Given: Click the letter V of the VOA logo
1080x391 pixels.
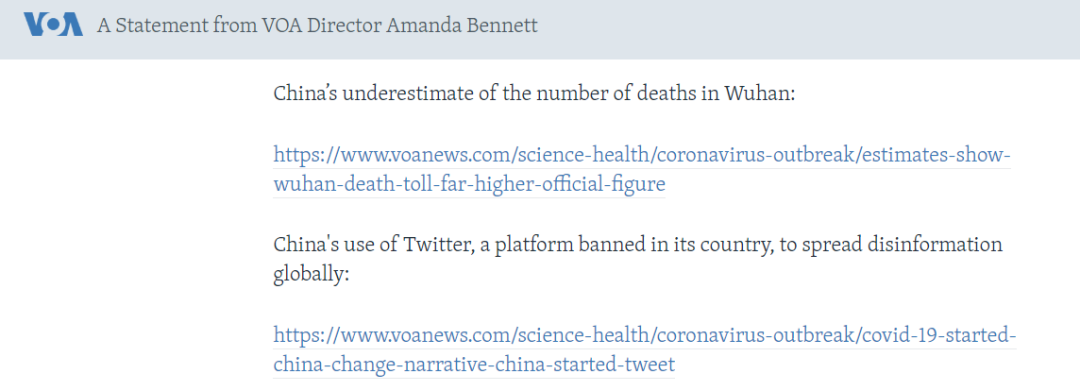Looking at the screenshot, I should (34, 25).
